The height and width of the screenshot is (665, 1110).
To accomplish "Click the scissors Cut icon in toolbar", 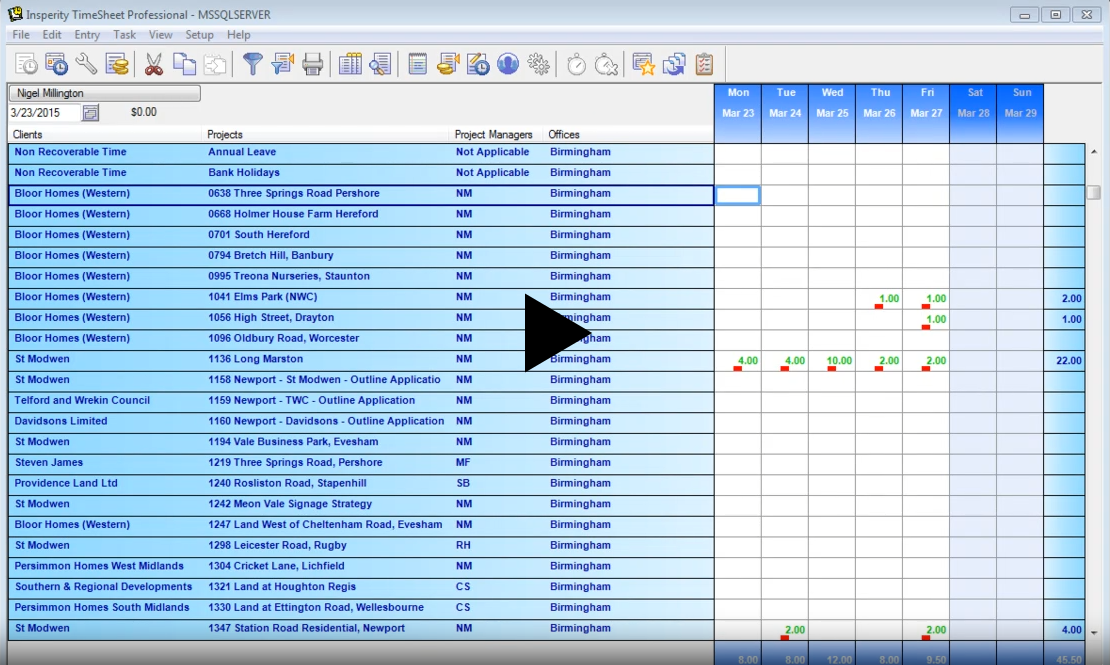I will coord(153,65).
